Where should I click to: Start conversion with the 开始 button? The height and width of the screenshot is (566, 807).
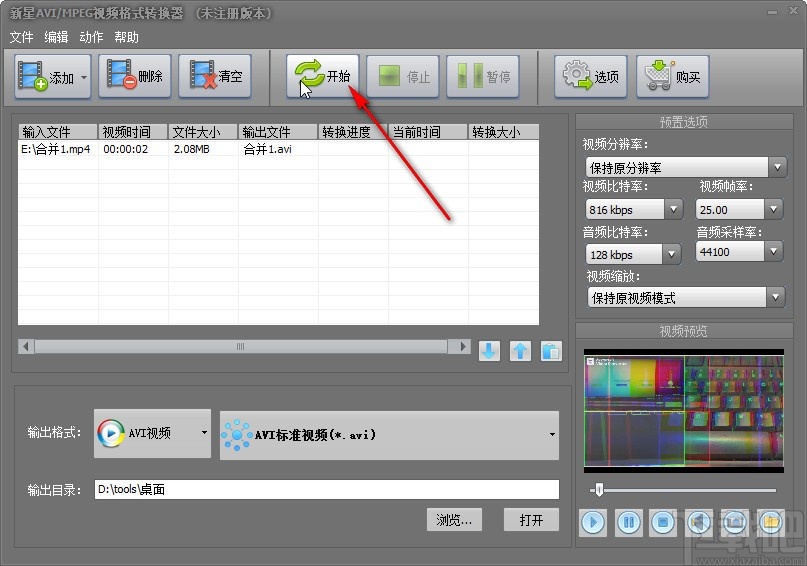[x=323, y=76]
